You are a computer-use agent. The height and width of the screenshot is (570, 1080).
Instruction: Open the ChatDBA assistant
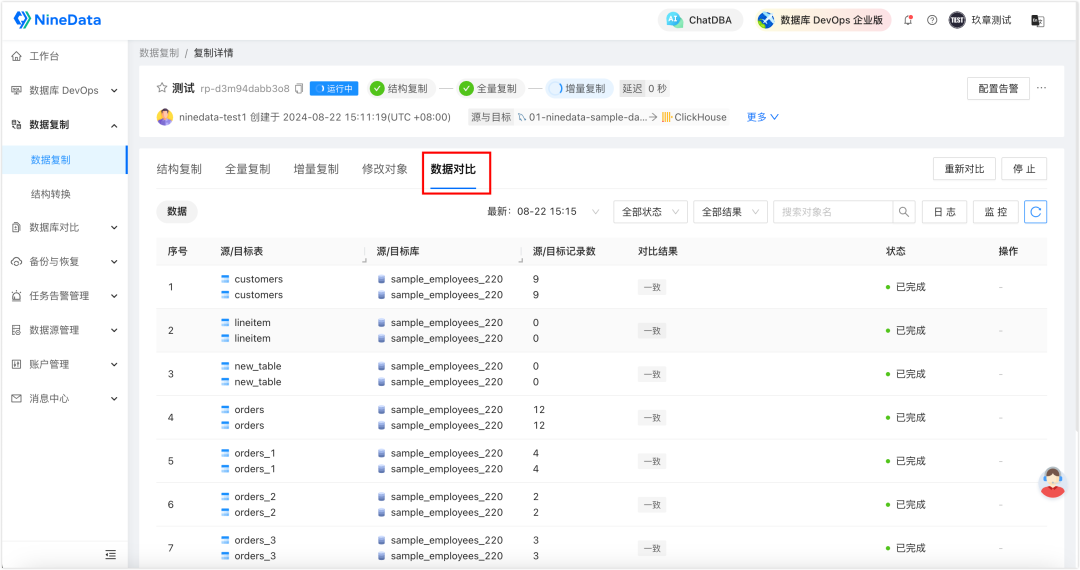pos(700,20)
